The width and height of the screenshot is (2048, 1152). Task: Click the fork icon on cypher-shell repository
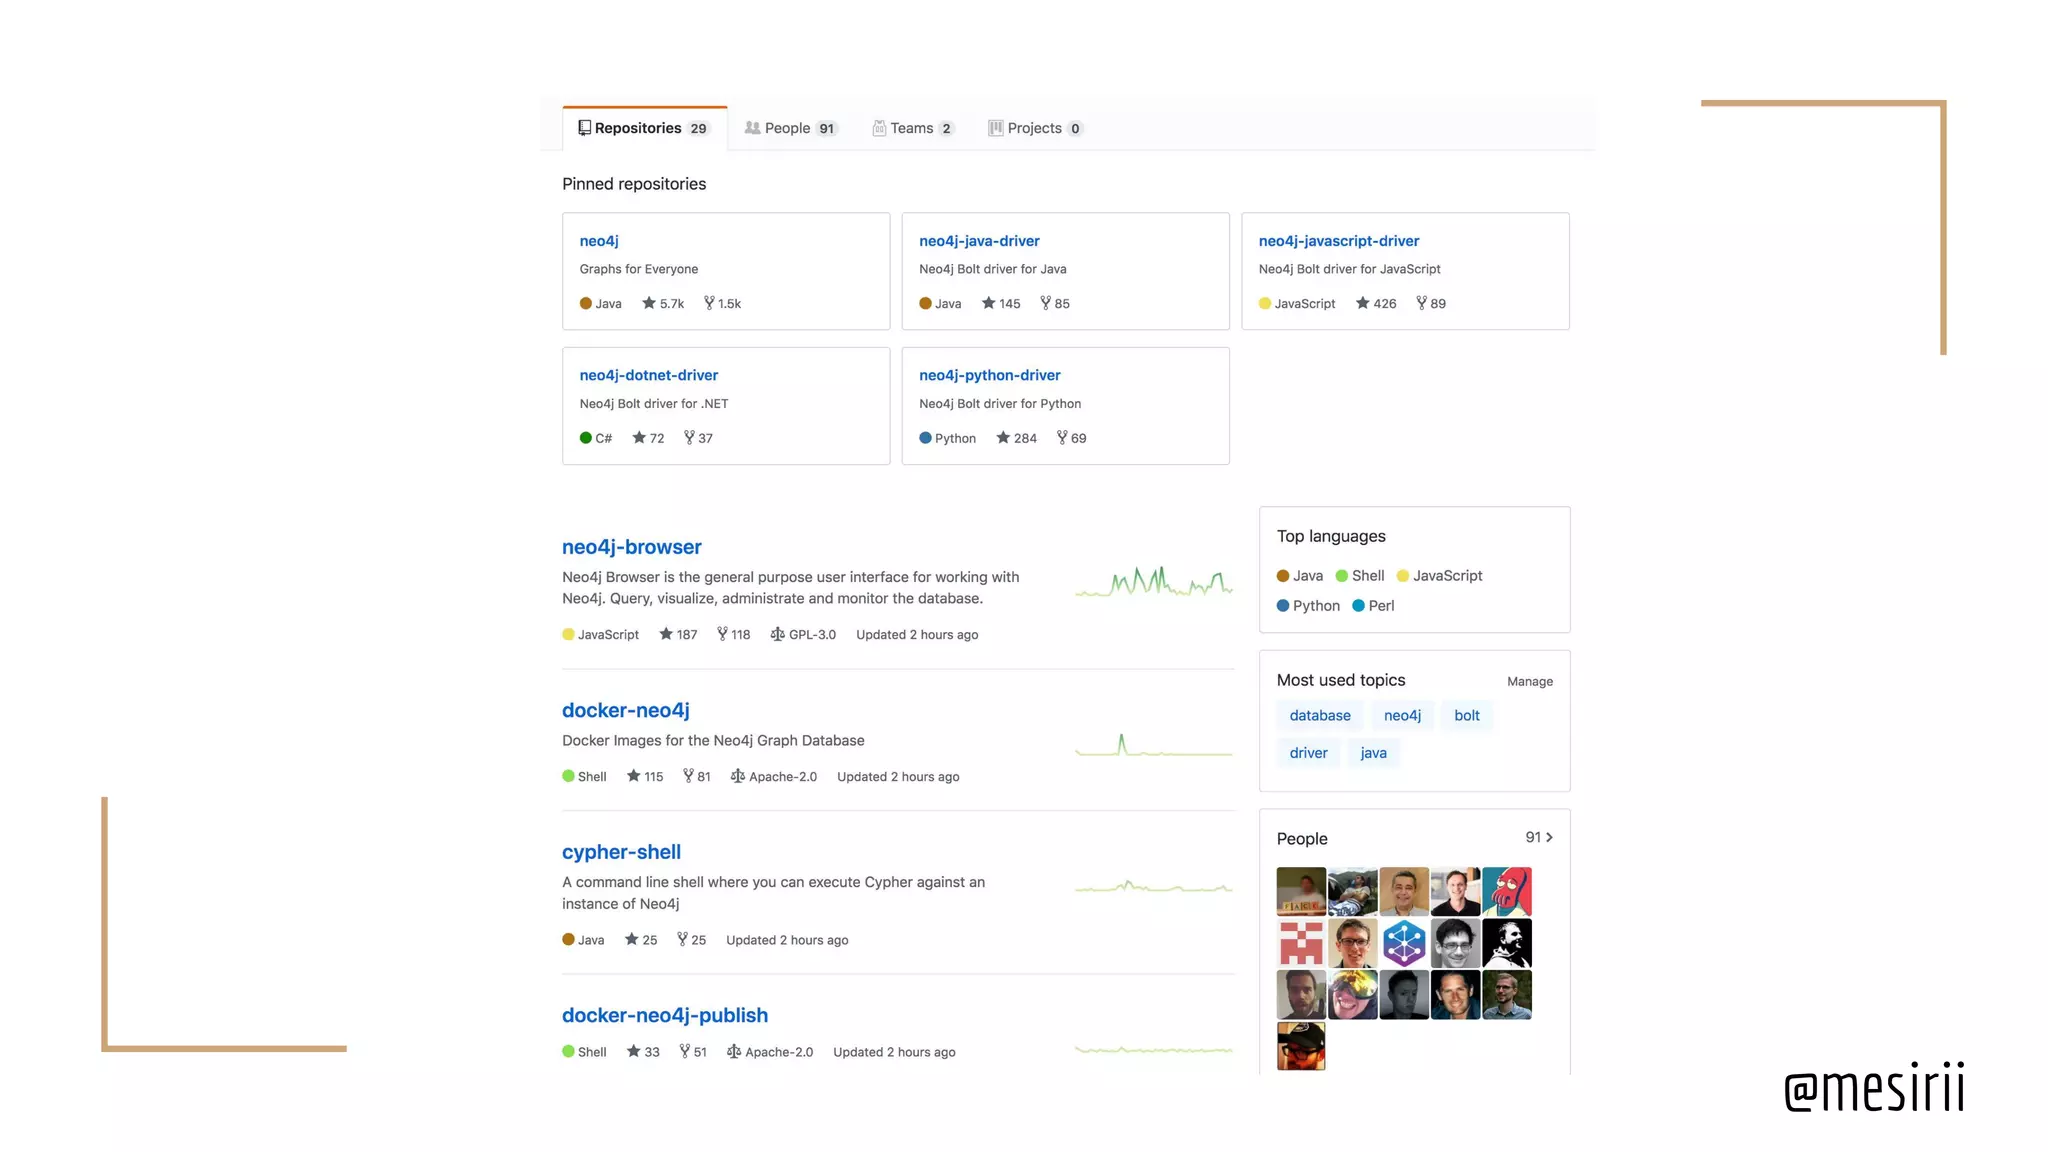click(x=682, y=939)
